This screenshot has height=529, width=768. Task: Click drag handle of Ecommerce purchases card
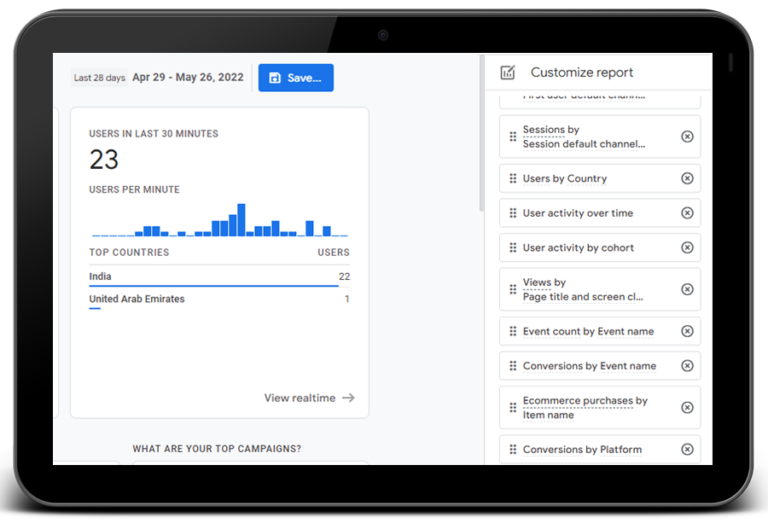tap(513, 408)
